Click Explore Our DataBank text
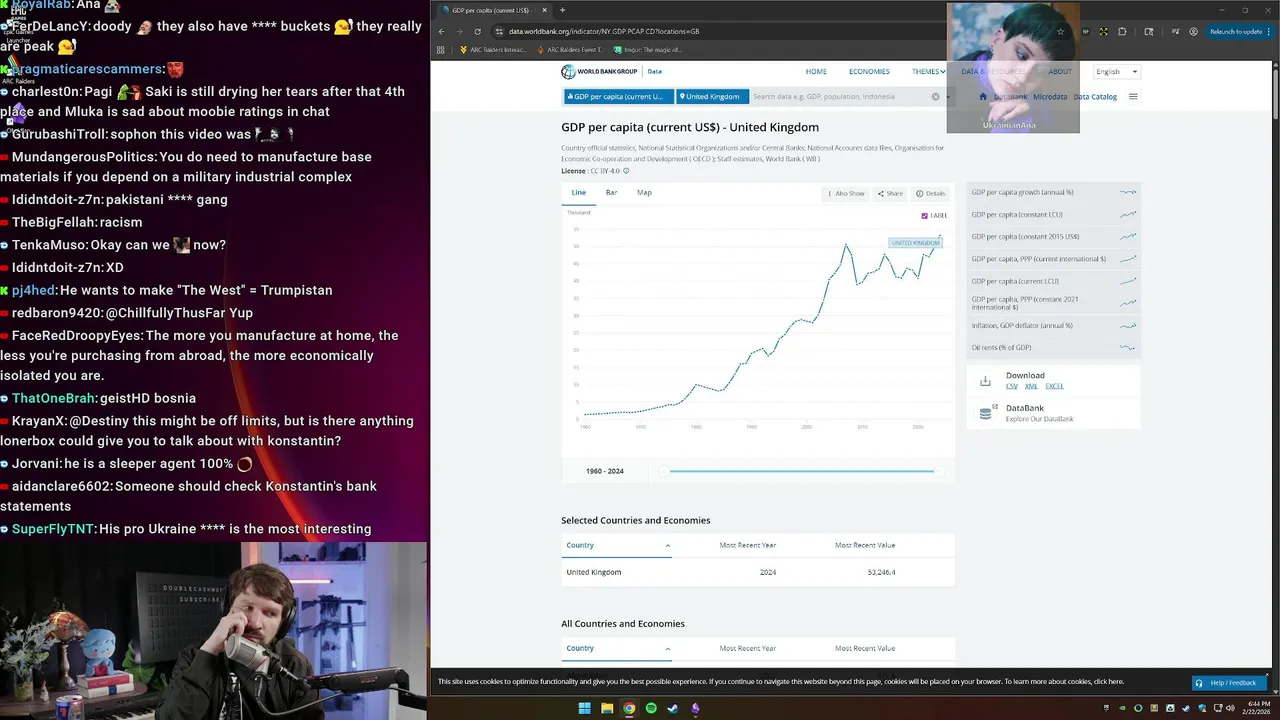Viewport: 1280px width, 720px height. [x=1039, y=419]
